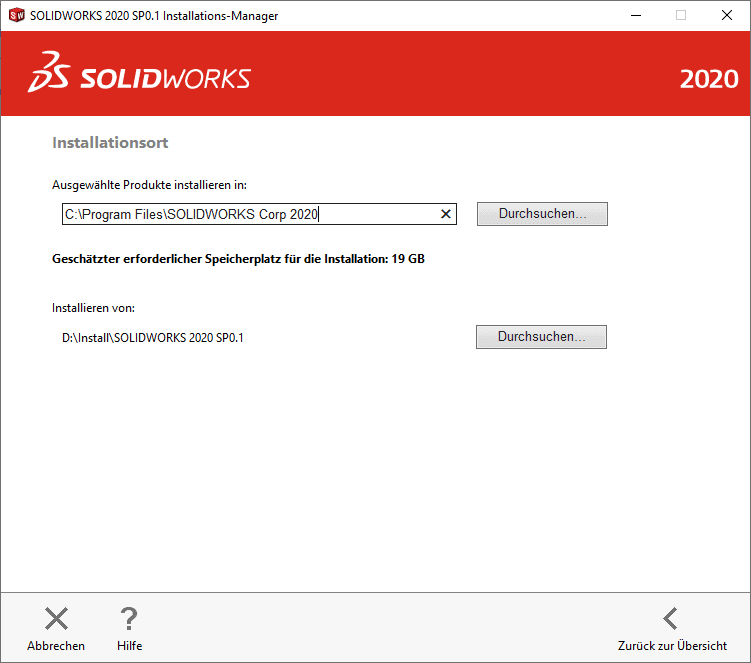Click Durchsuchen next to the installation path
This screenshot has width=751, height=663.
pyautogui.click(x=542, y=214)
